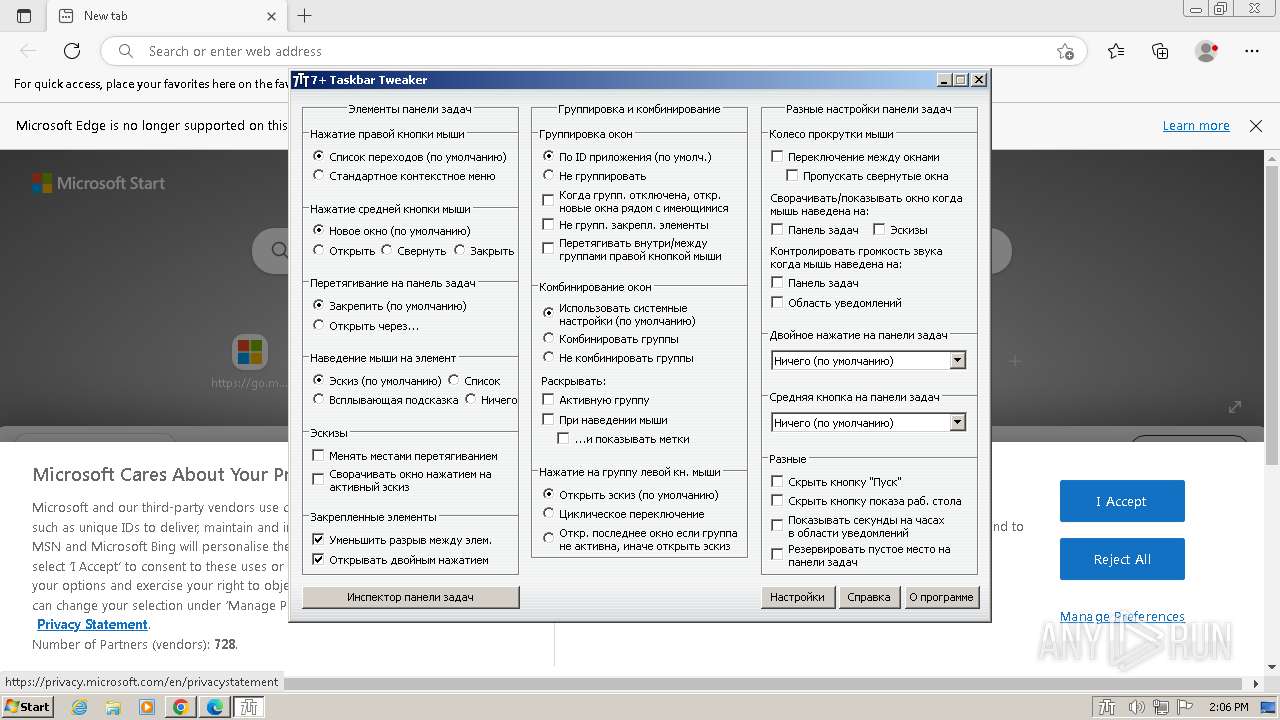Open Средняя кнопка на панели задач dropdown
Image resolution: width=1280 pixels, height=720 pixels.
click(868, 423)
